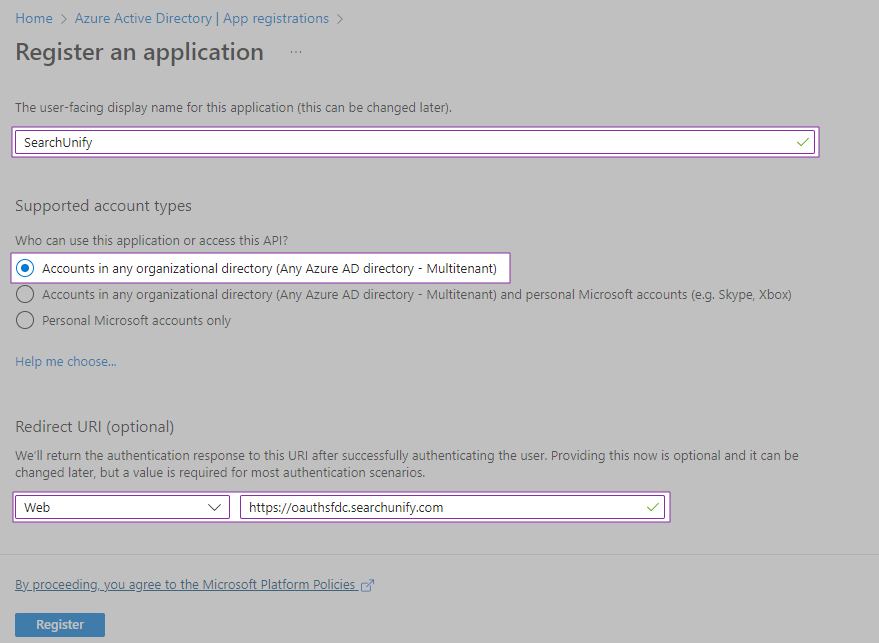879x643 pixels.
Task: Open the Help me choose link
Action: (x=66, y=361)
